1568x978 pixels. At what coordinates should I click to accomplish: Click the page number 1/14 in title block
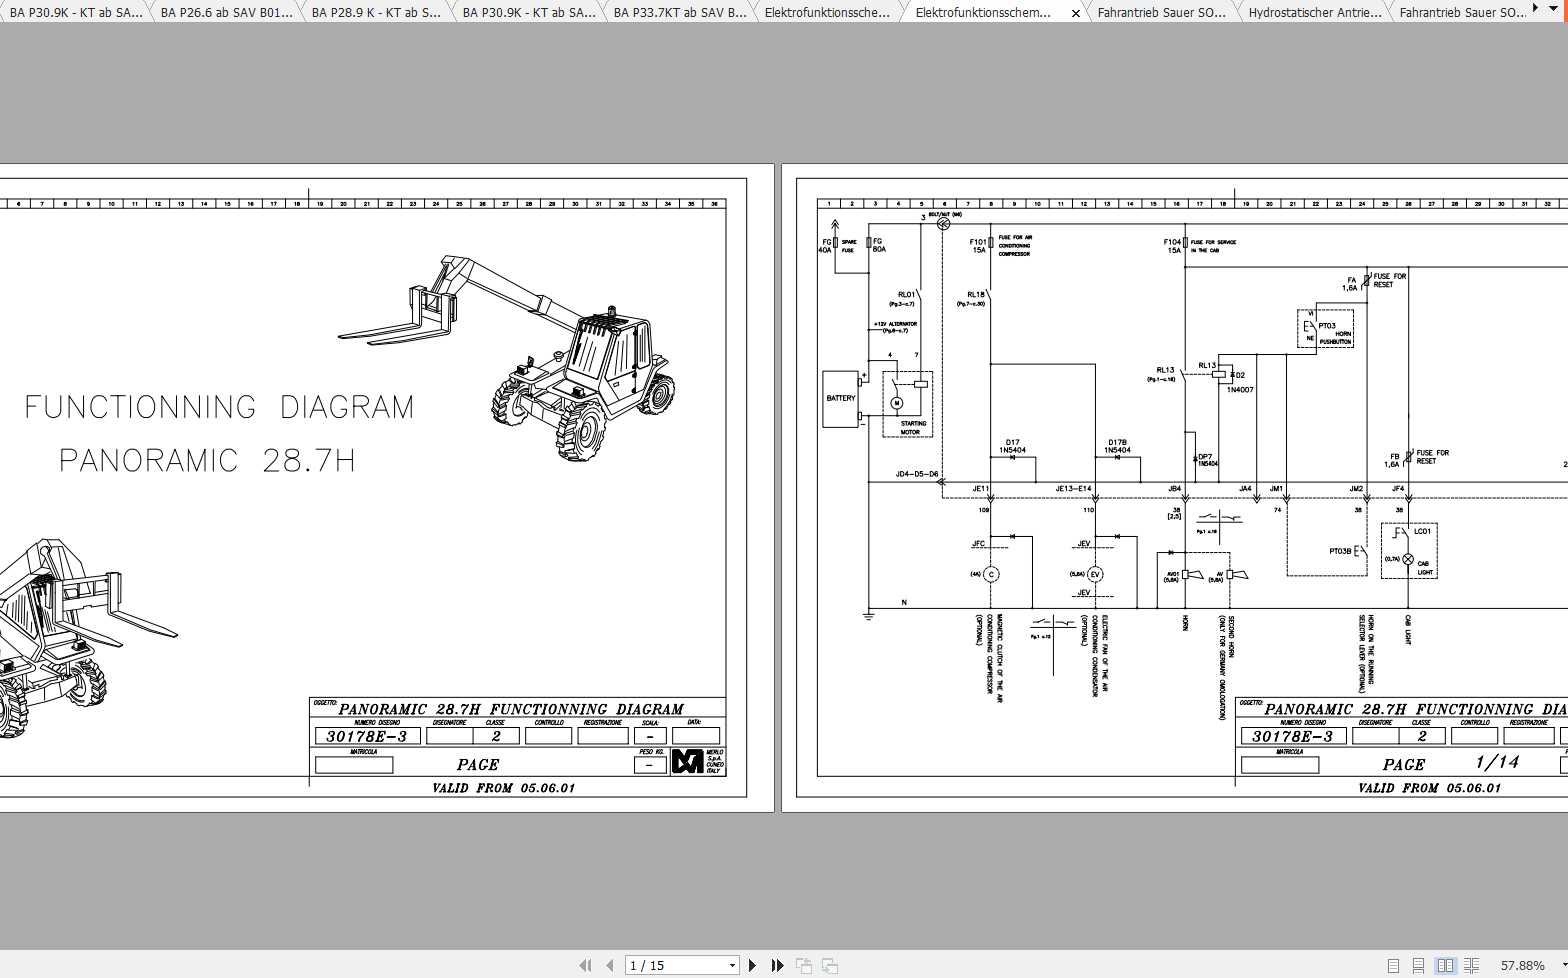(1497, 762)
